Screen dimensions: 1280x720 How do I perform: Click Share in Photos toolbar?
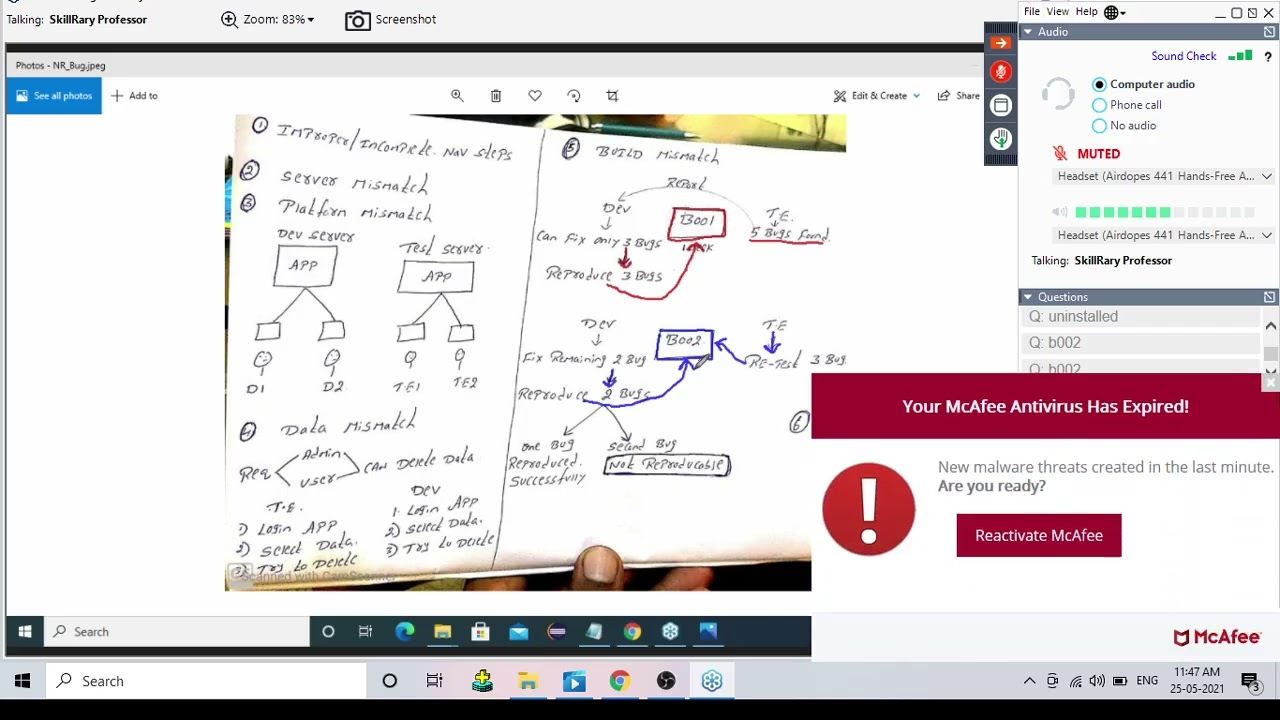(x=959, y=96)
